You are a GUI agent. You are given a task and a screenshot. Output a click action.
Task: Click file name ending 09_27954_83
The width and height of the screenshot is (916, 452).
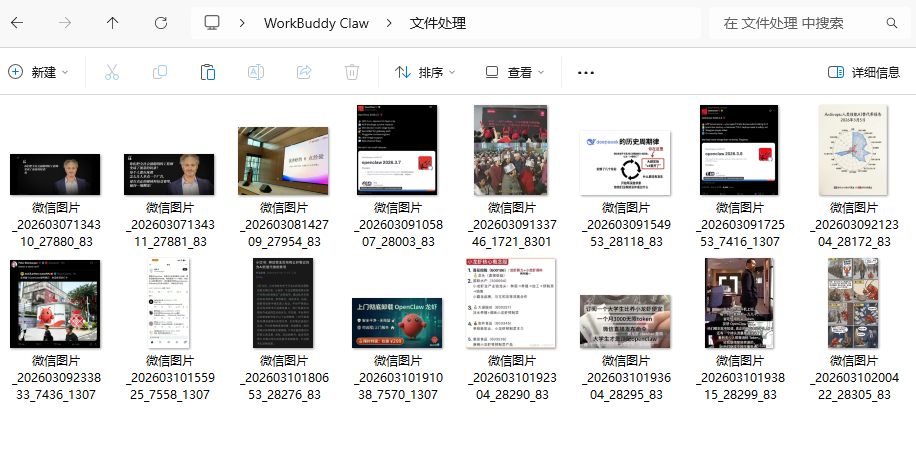coord(283,225)
